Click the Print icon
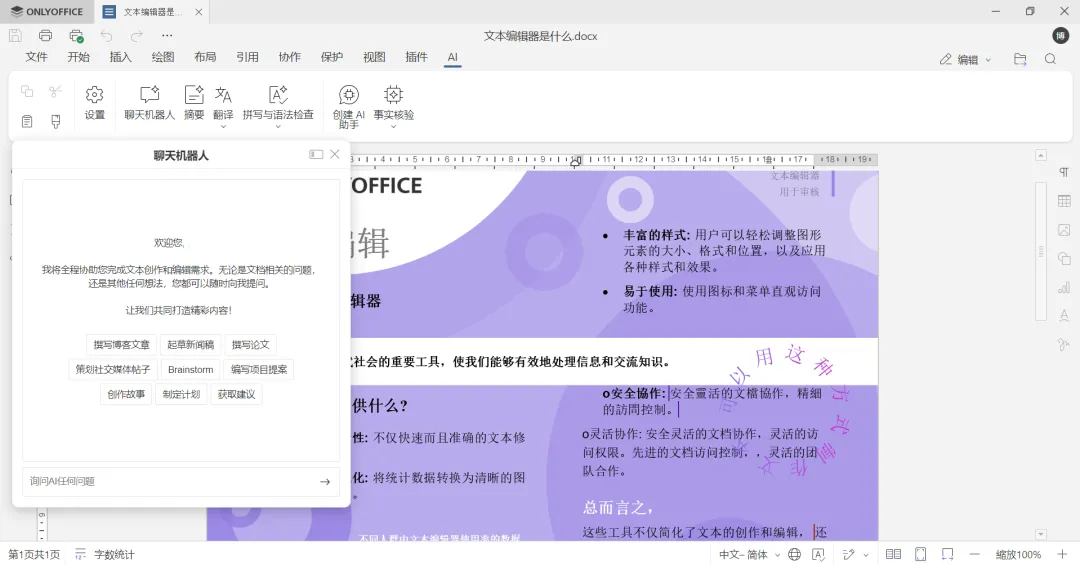This screenshot has height=565, width=1080. 45,36
